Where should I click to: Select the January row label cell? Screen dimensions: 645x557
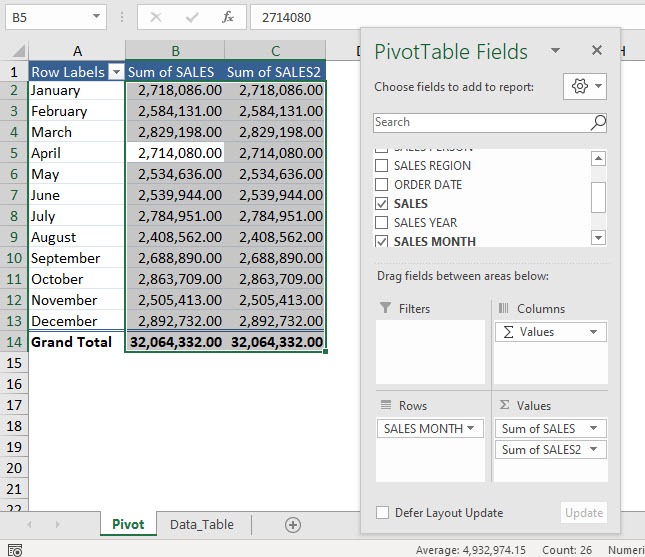(x=77, y=90)
